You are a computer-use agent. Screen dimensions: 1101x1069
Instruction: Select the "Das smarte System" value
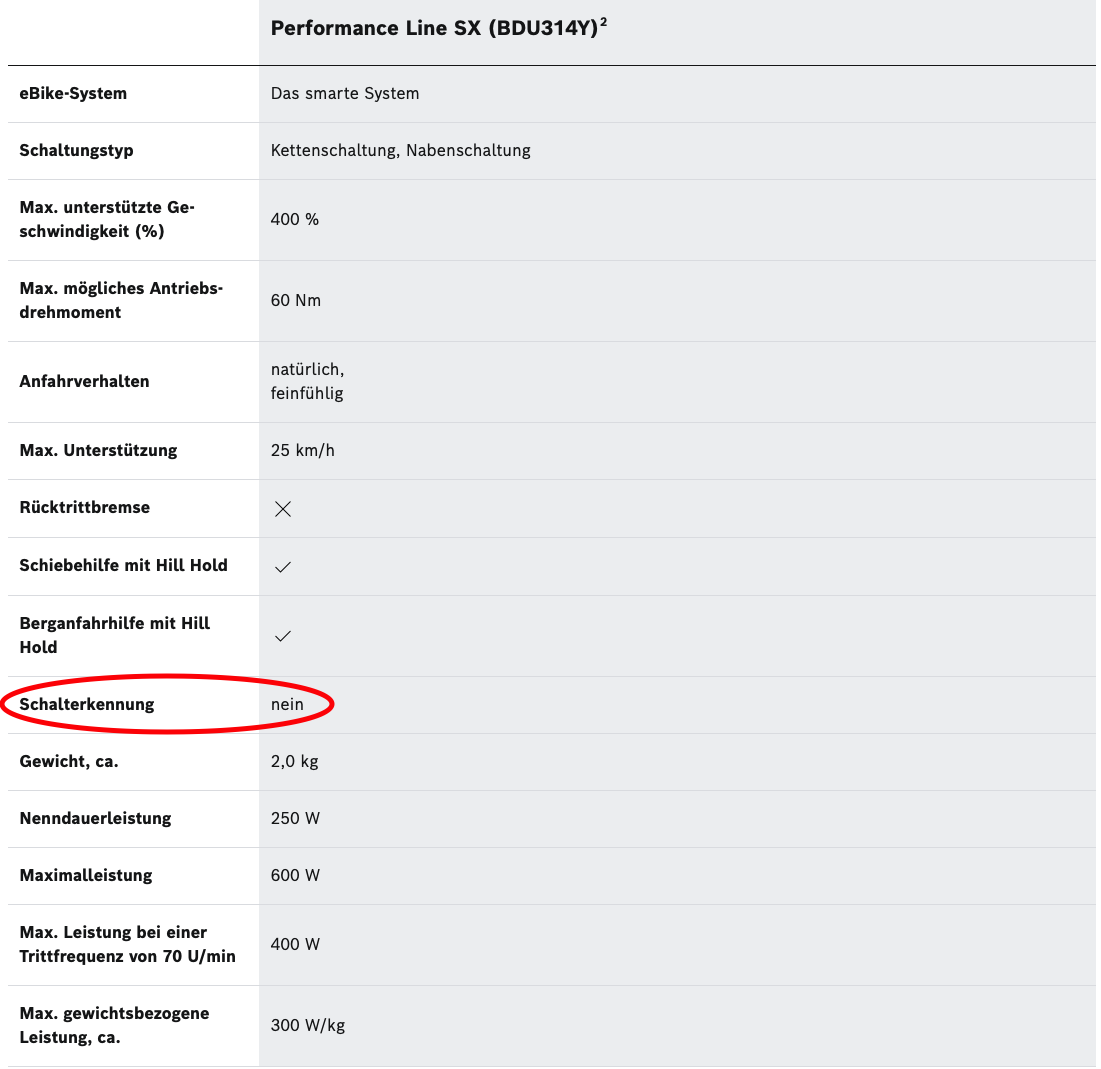pyautogui.click(x=345, y=94)
